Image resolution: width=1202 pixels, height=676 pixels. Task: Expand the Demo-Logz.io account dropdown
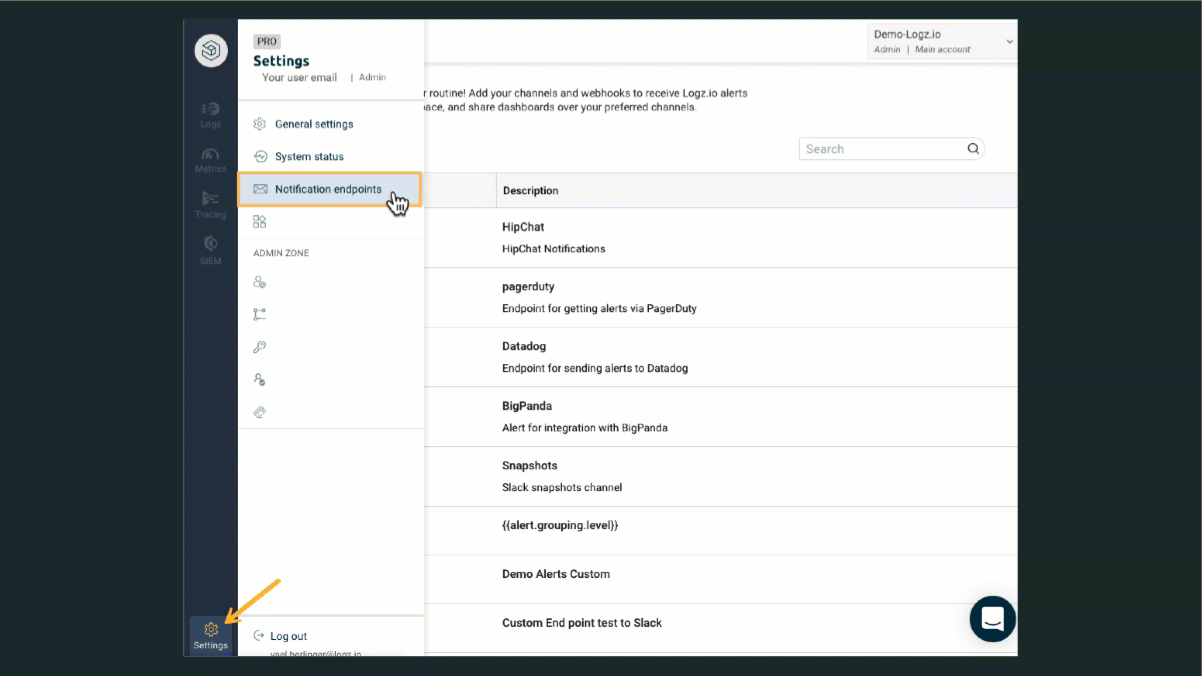pos(942,41)
